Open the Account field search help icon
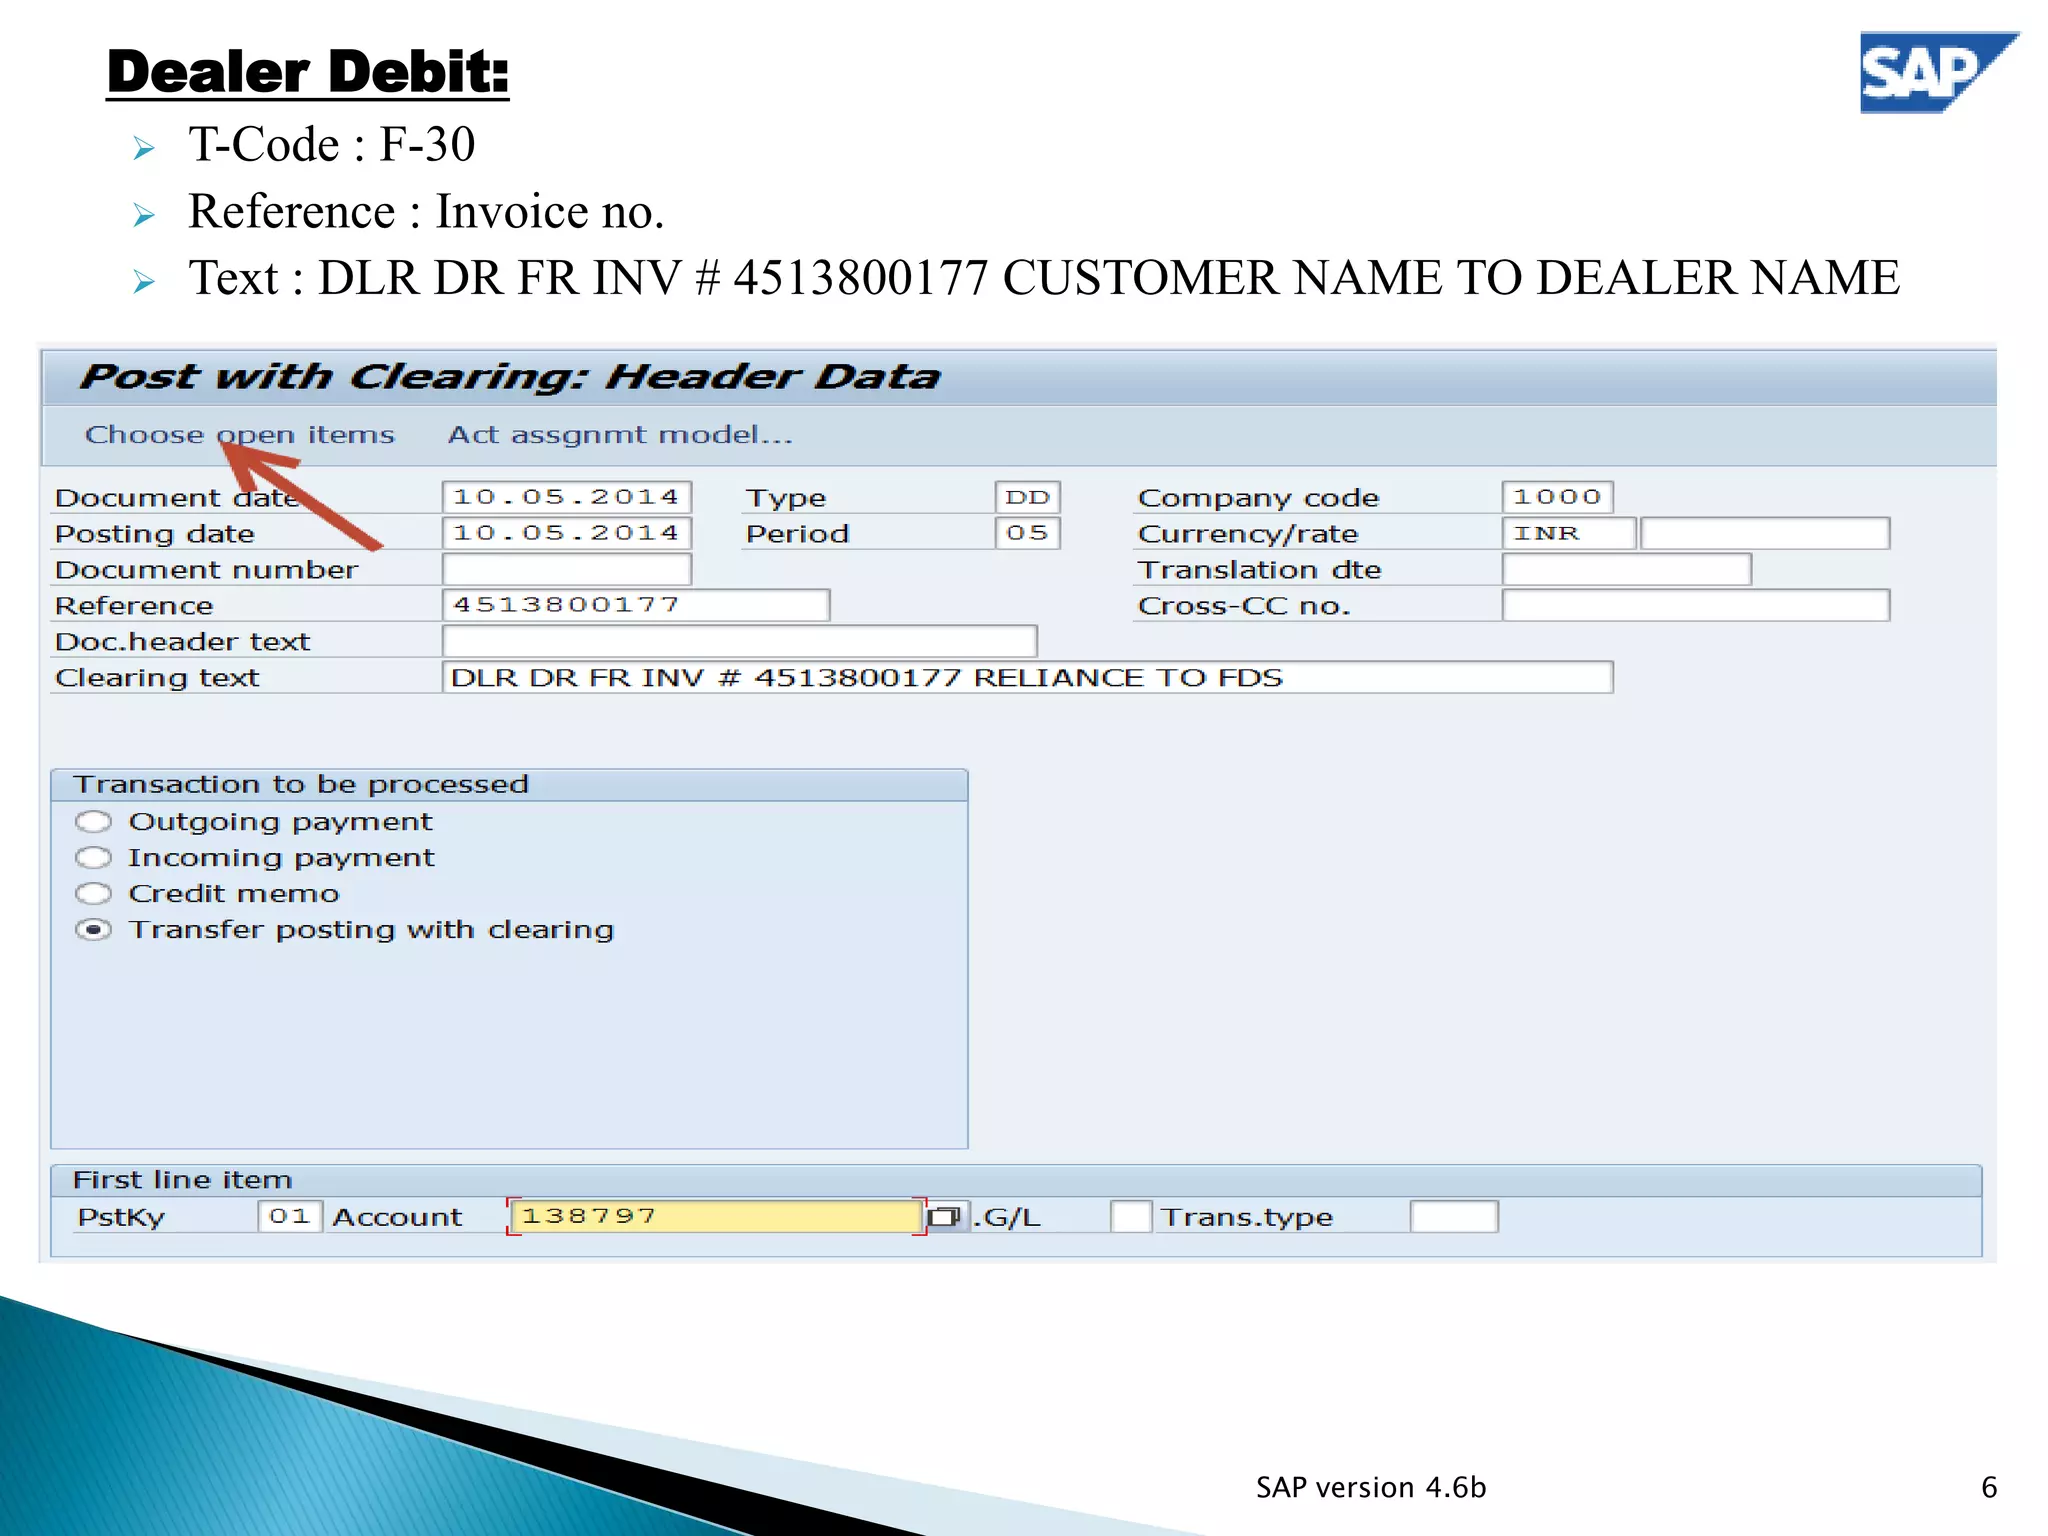Screen dimensions: 2048x1536 tap(944, 1217)
